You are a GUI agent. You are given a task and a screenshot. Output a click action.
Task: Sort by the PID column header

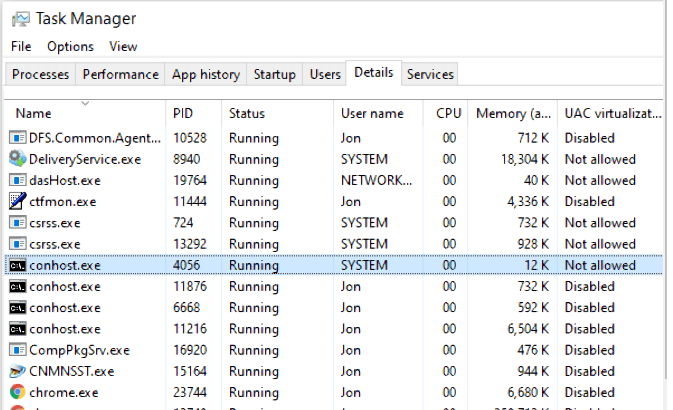183,114
